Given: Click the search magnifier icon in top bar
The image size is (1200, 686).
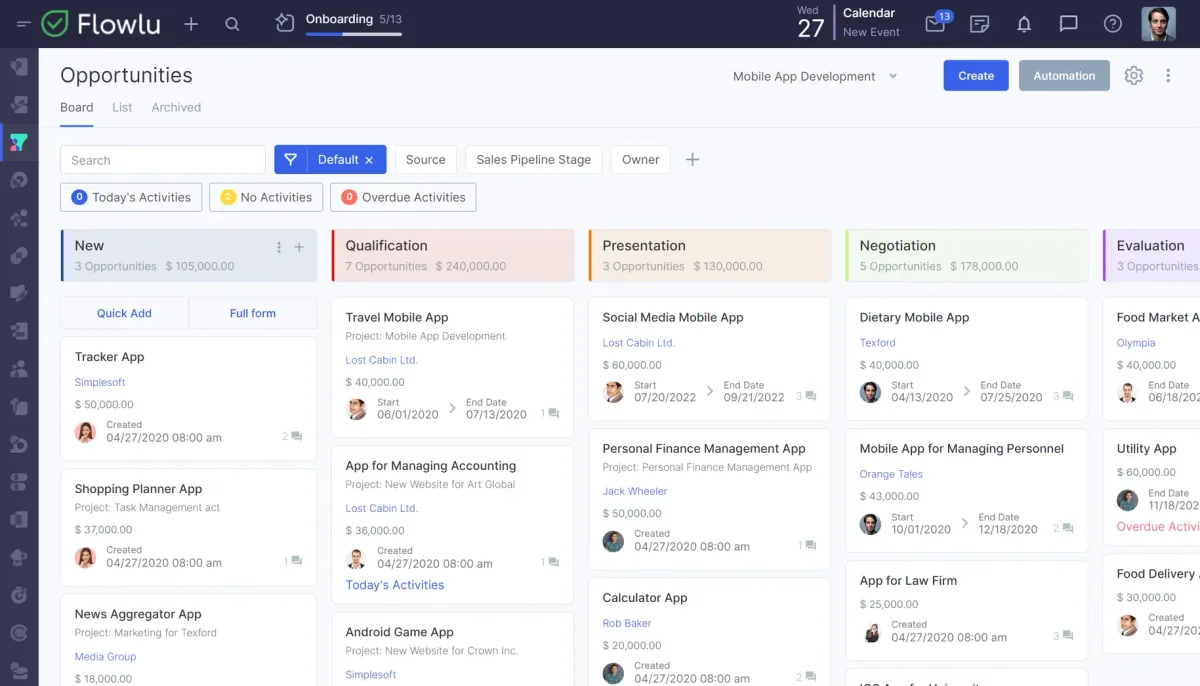Looking at the screenshot, I should tap(232, 24).
